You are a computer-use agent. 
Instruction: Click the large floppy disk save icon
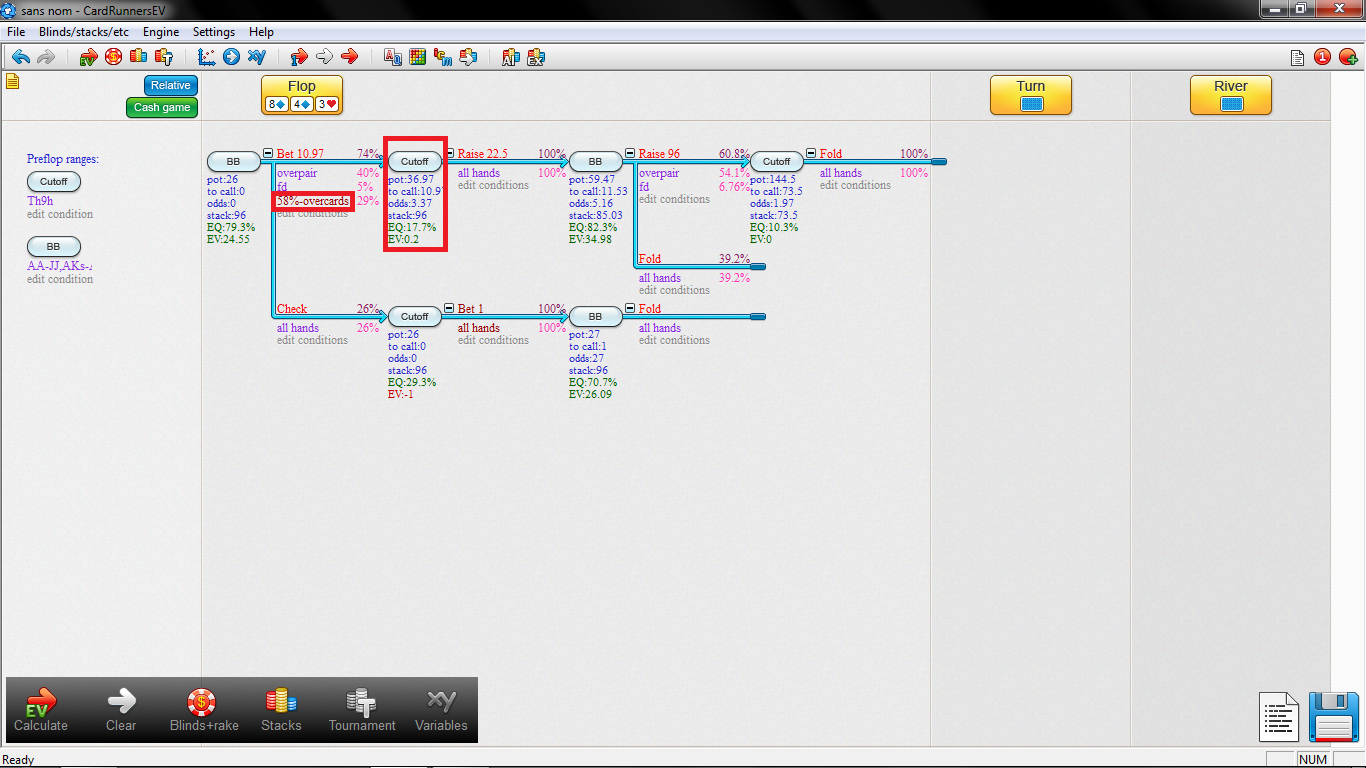[1333, 716]
